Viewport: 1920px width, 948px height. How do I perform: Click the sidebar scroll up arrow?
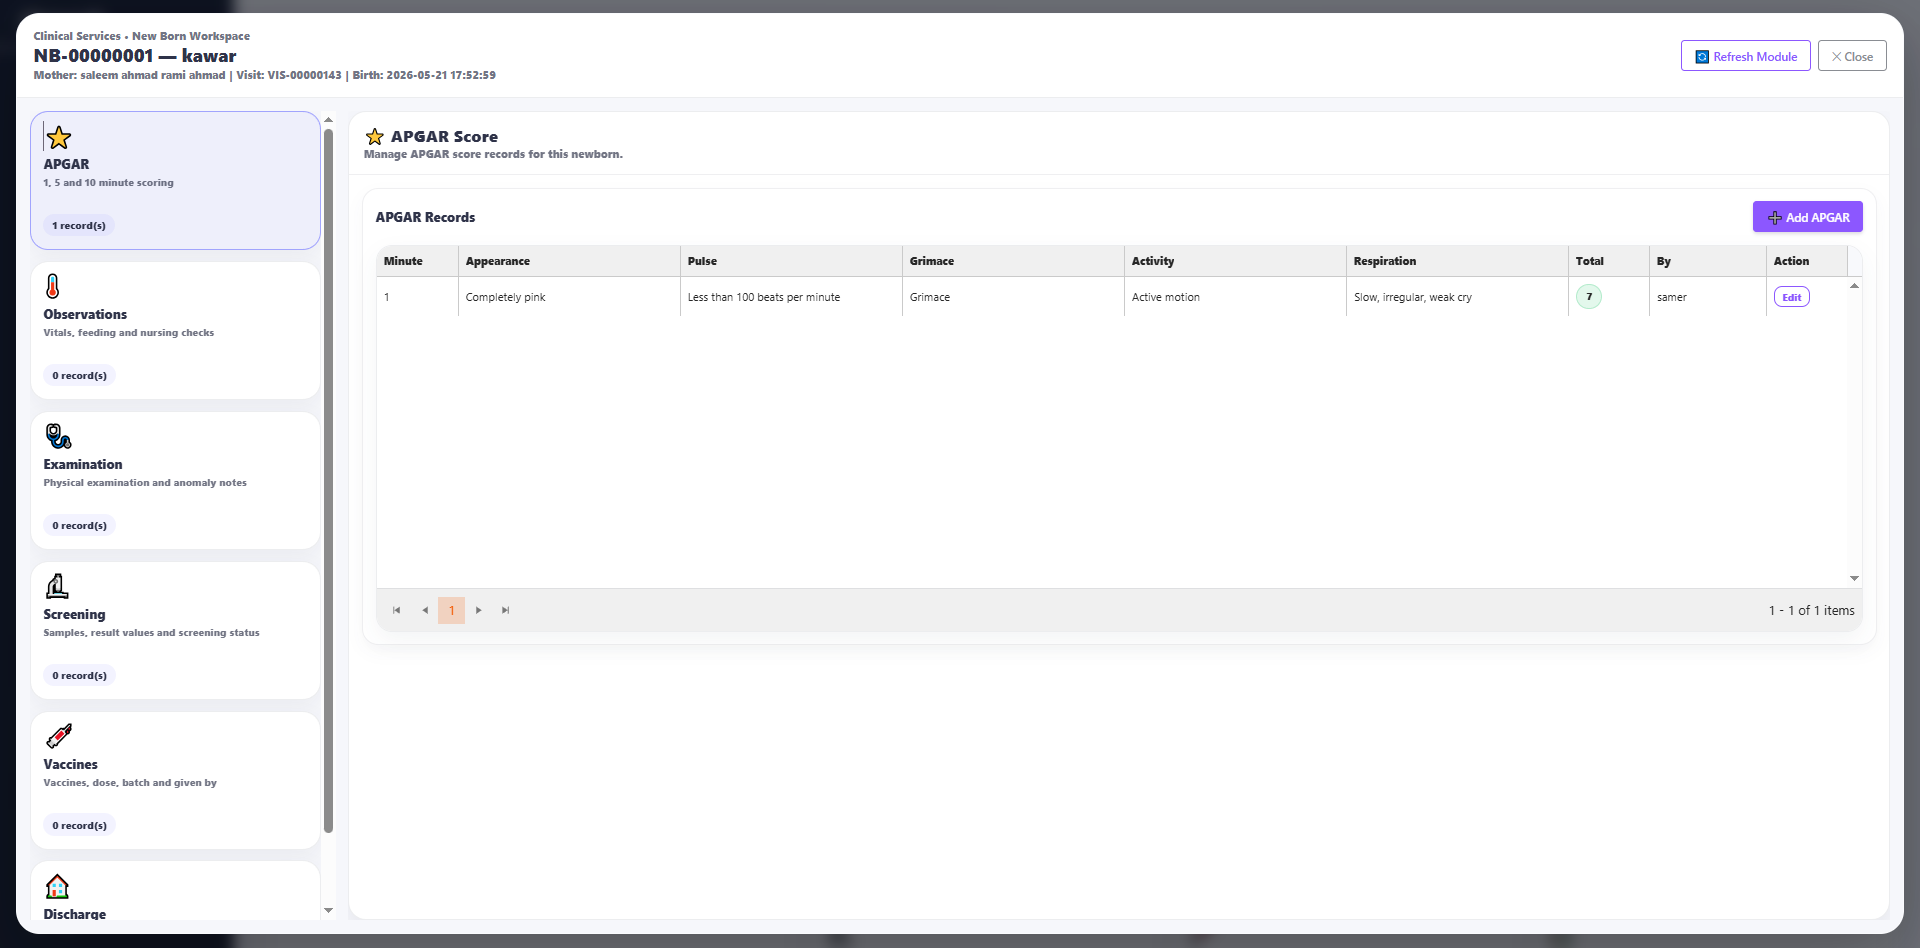click(328, 120)
